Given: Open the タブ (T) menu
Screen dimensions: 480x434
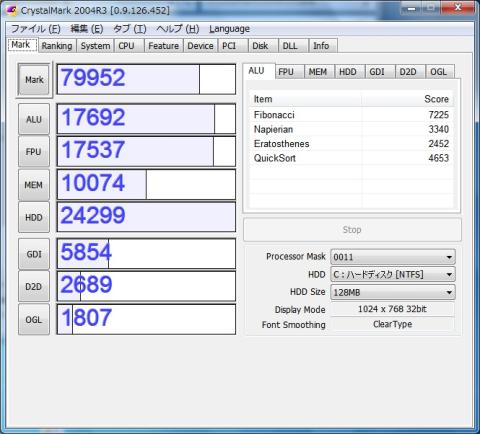Looking at the screenshot, I should [130, 29].
